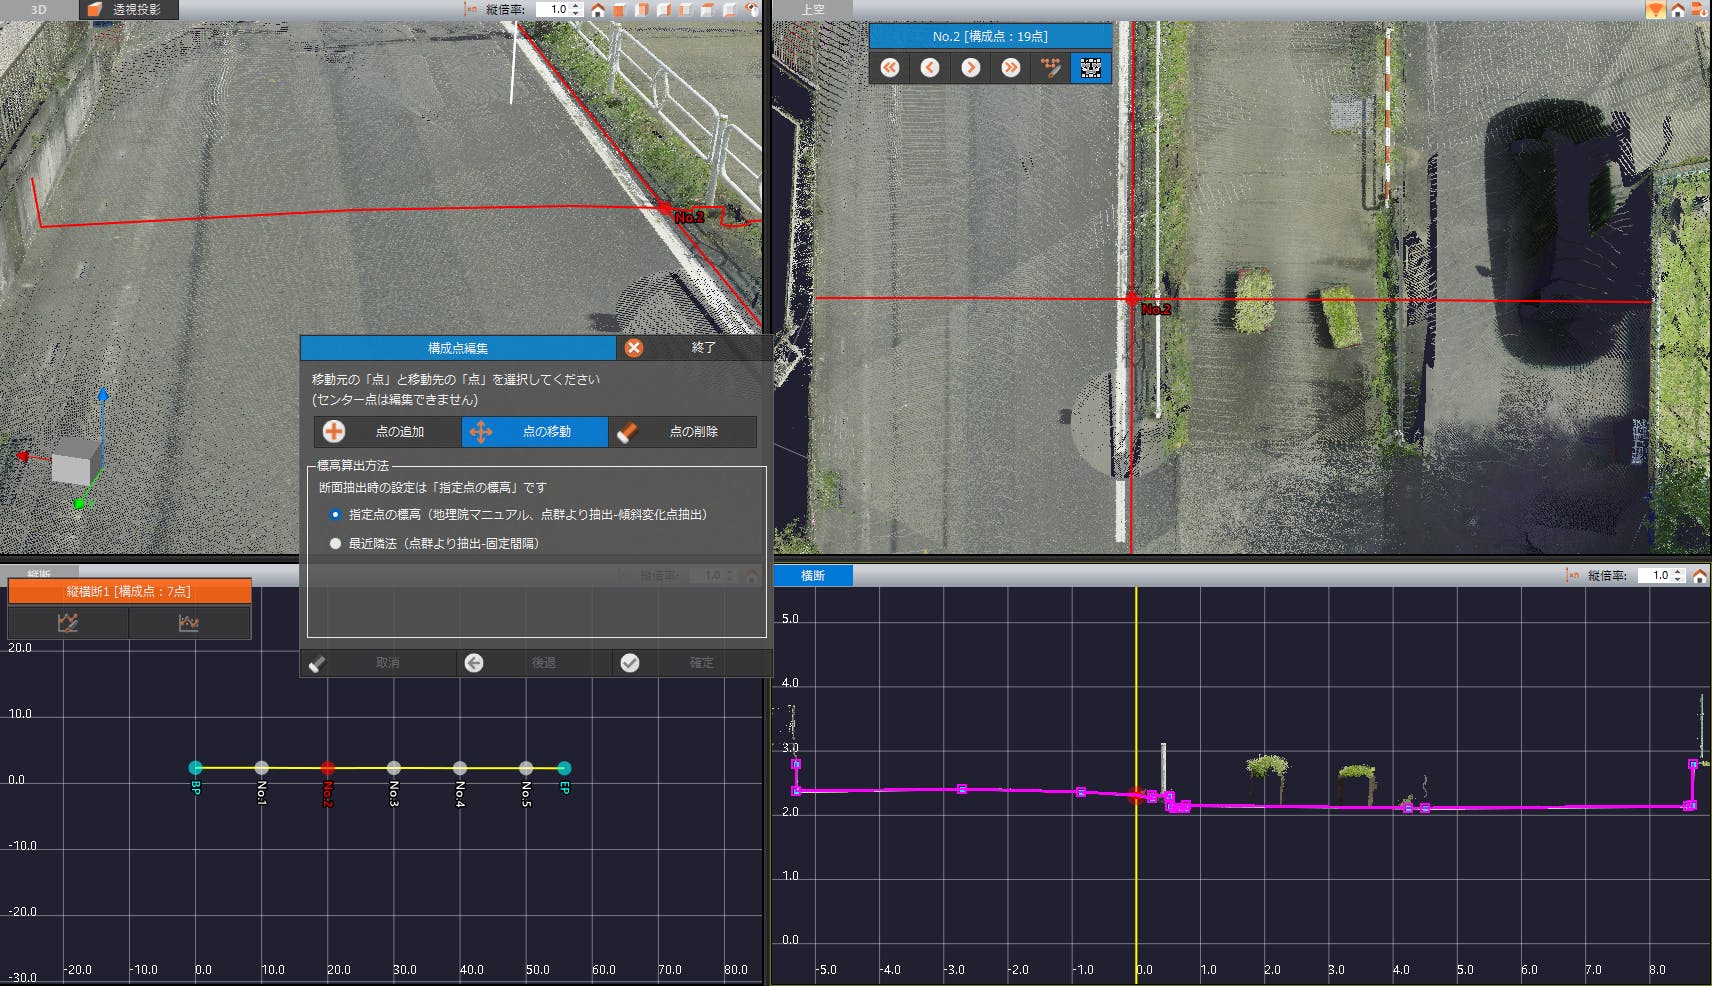
Task: Go to next cross section arrow
Action: click(x=970, y=67)
